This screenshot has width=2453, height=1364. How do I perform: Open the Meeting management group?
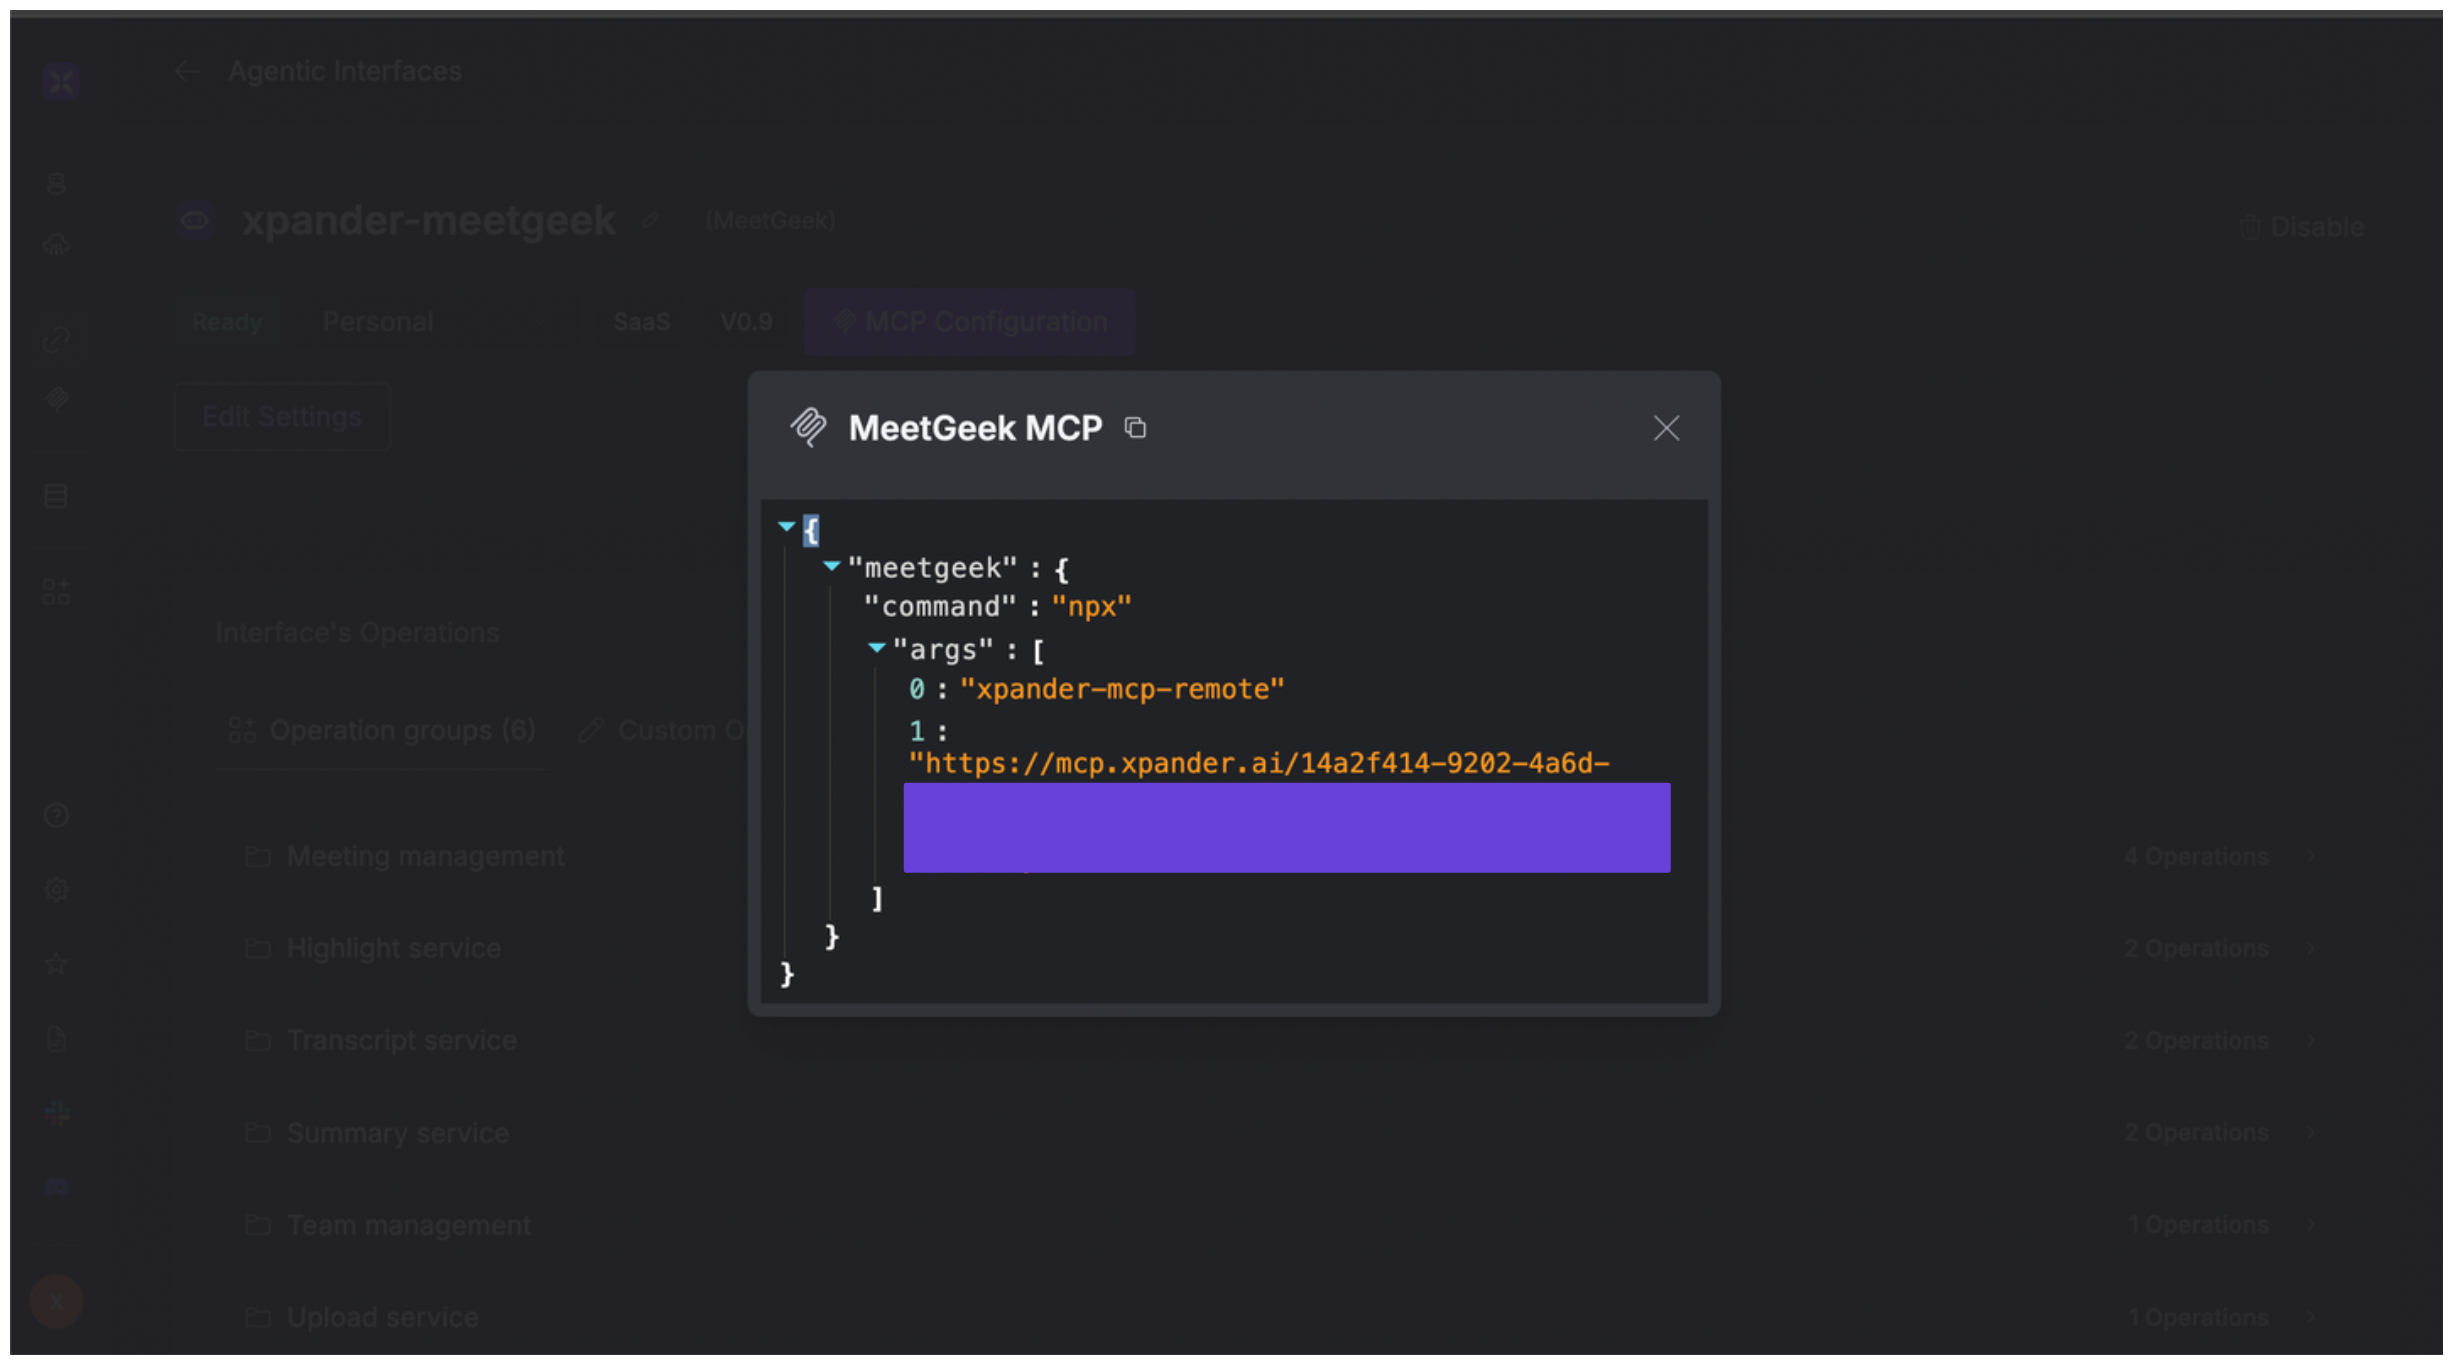(x=425, y=857)
